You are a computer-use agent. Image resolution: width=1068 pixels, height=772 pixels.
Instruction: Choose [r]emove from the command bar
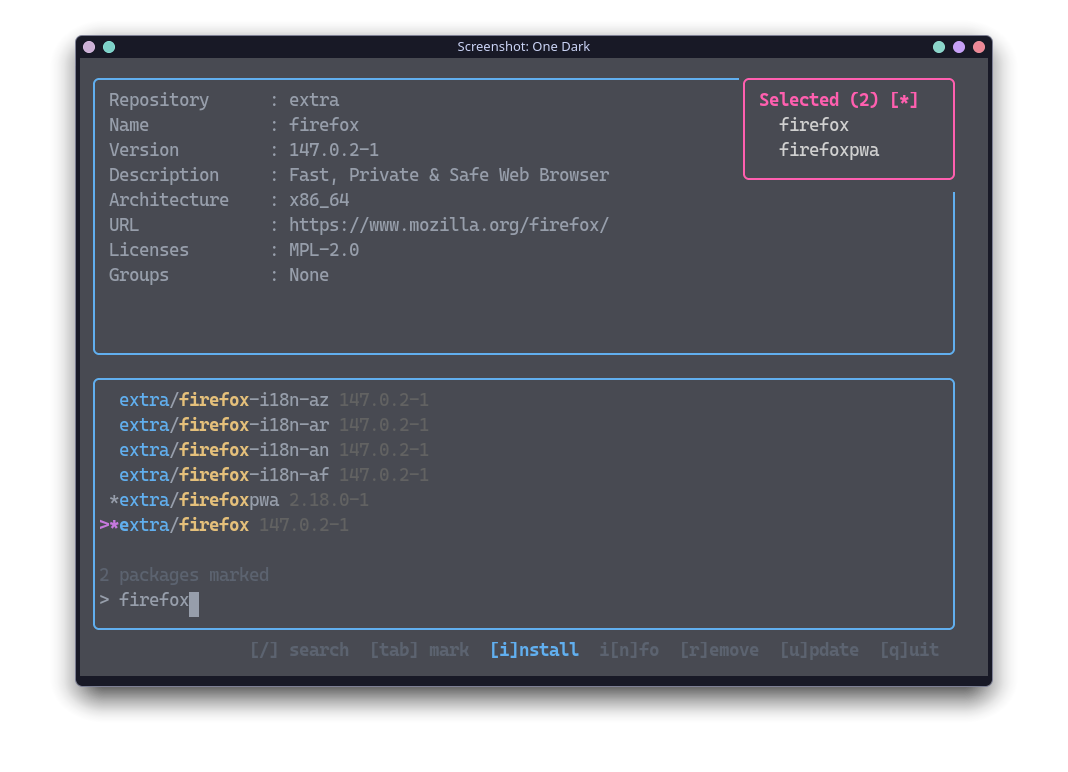click(719, 649)
